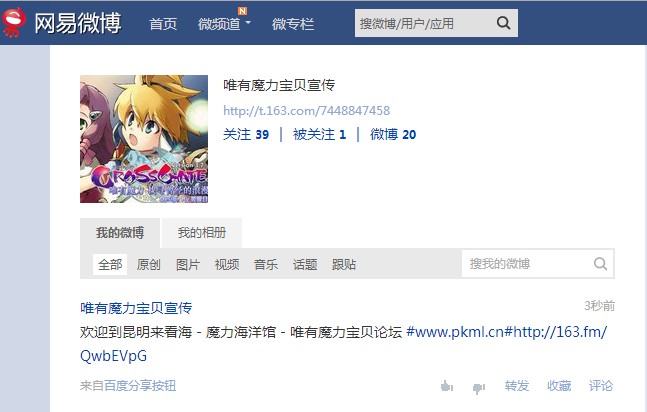
Task: Click the search icon in 搜我的微博 box
Action: tap(600, 263)
